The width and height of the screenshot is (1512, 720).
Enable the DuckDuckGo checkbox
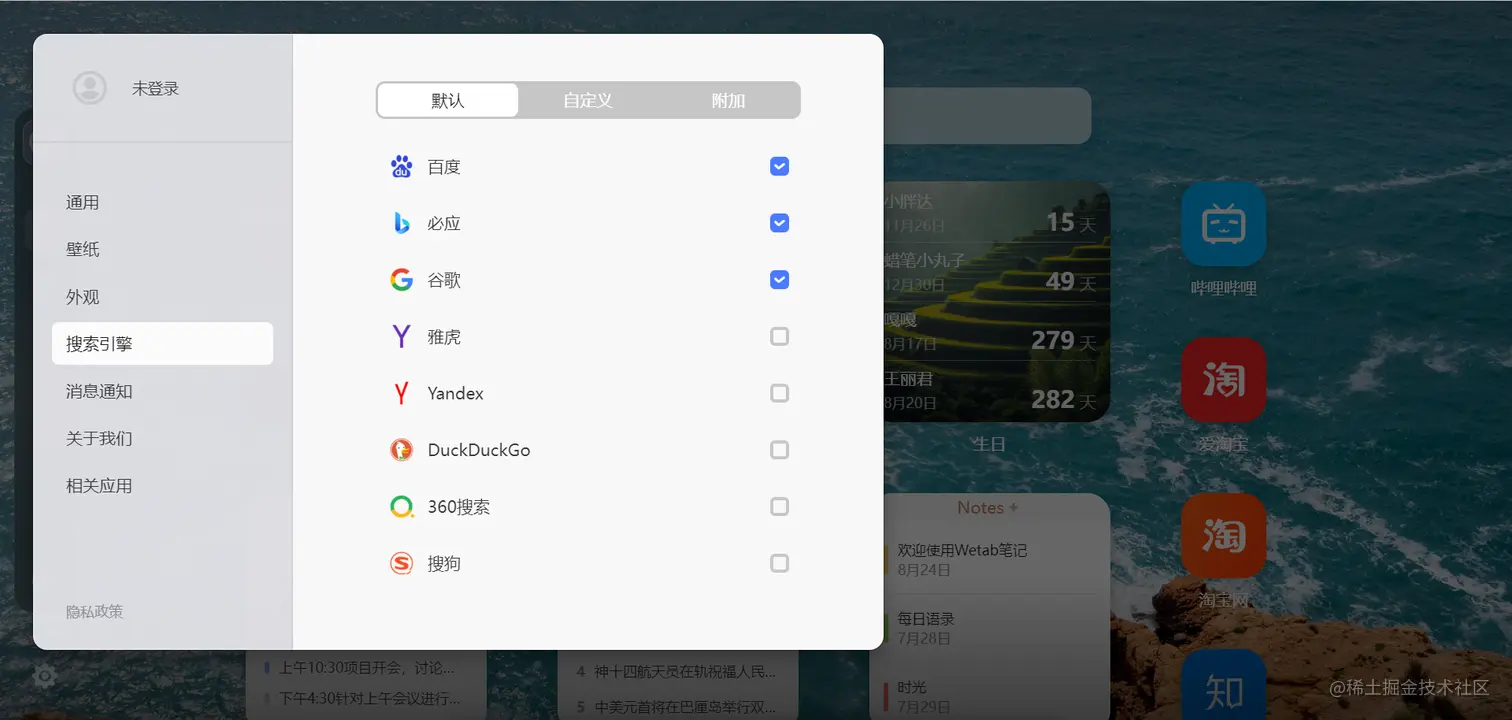click(x=780, y=450)
